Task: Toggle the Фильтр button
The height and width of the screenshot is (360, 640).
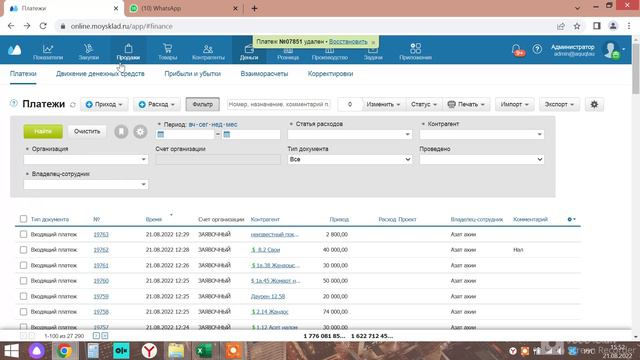Action: [202, 104]
